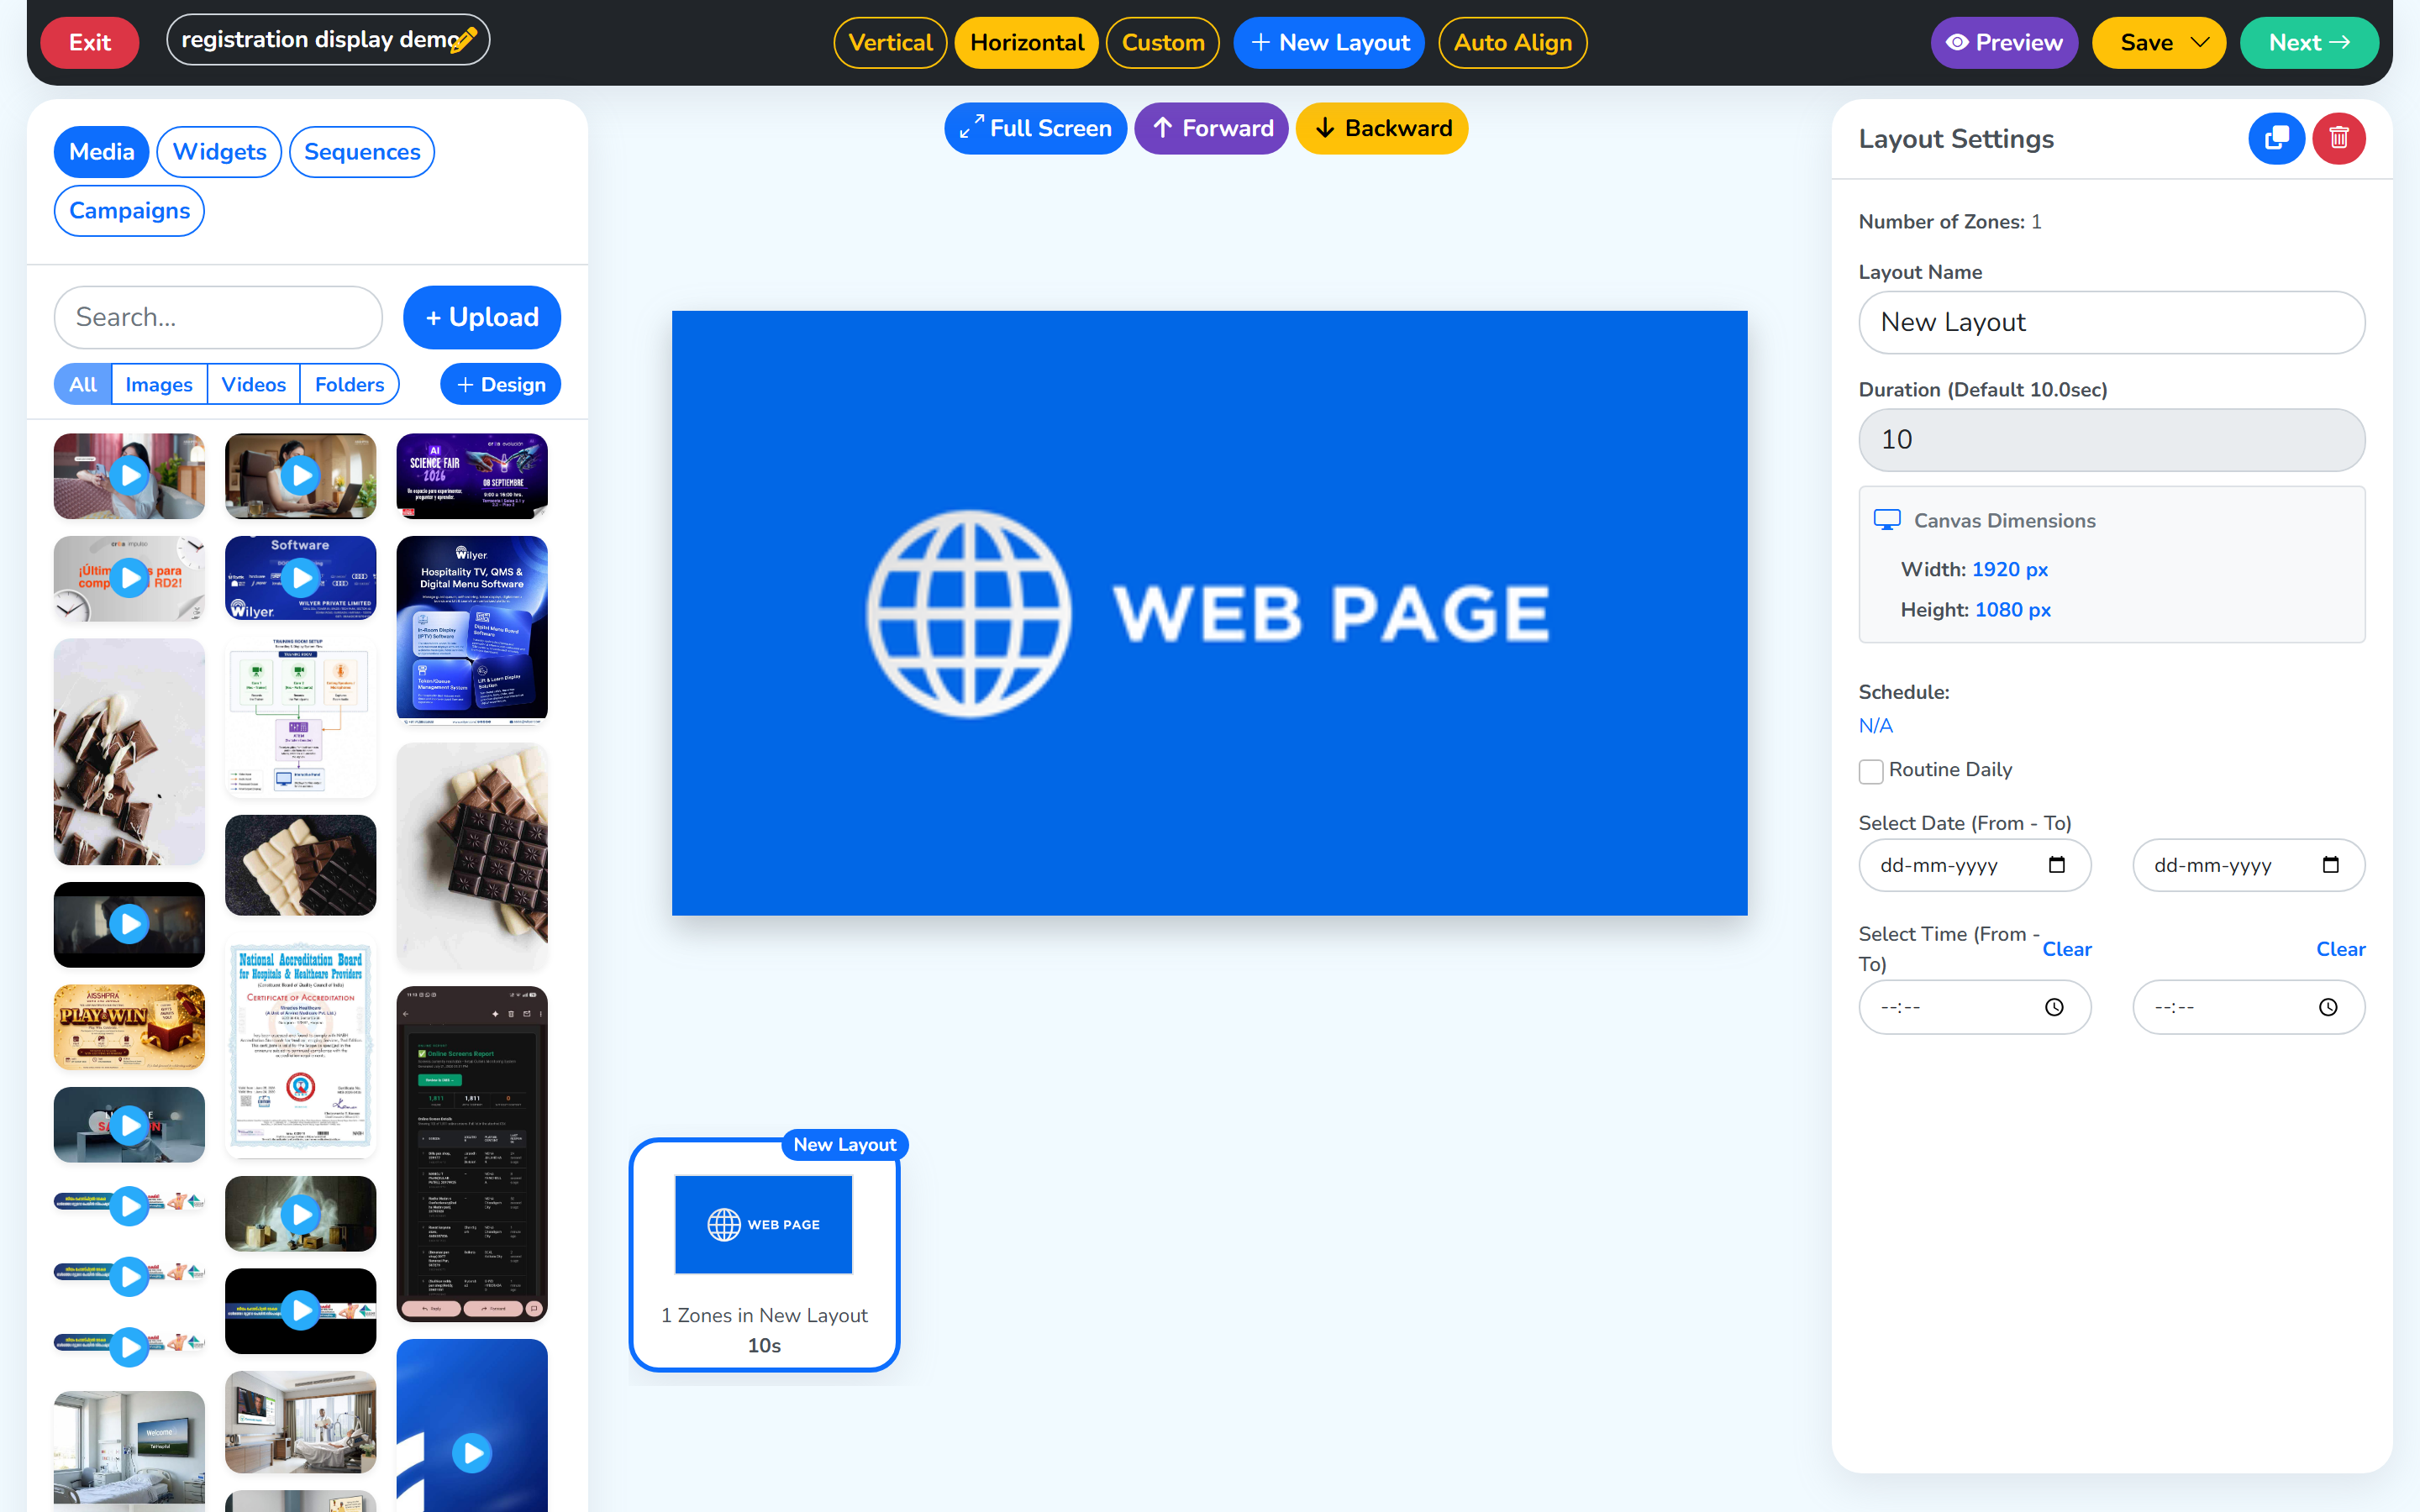Screen dimensions: 2420x1512
Task: Choose Custom orientation
Action: click(x=1162, y=42)
